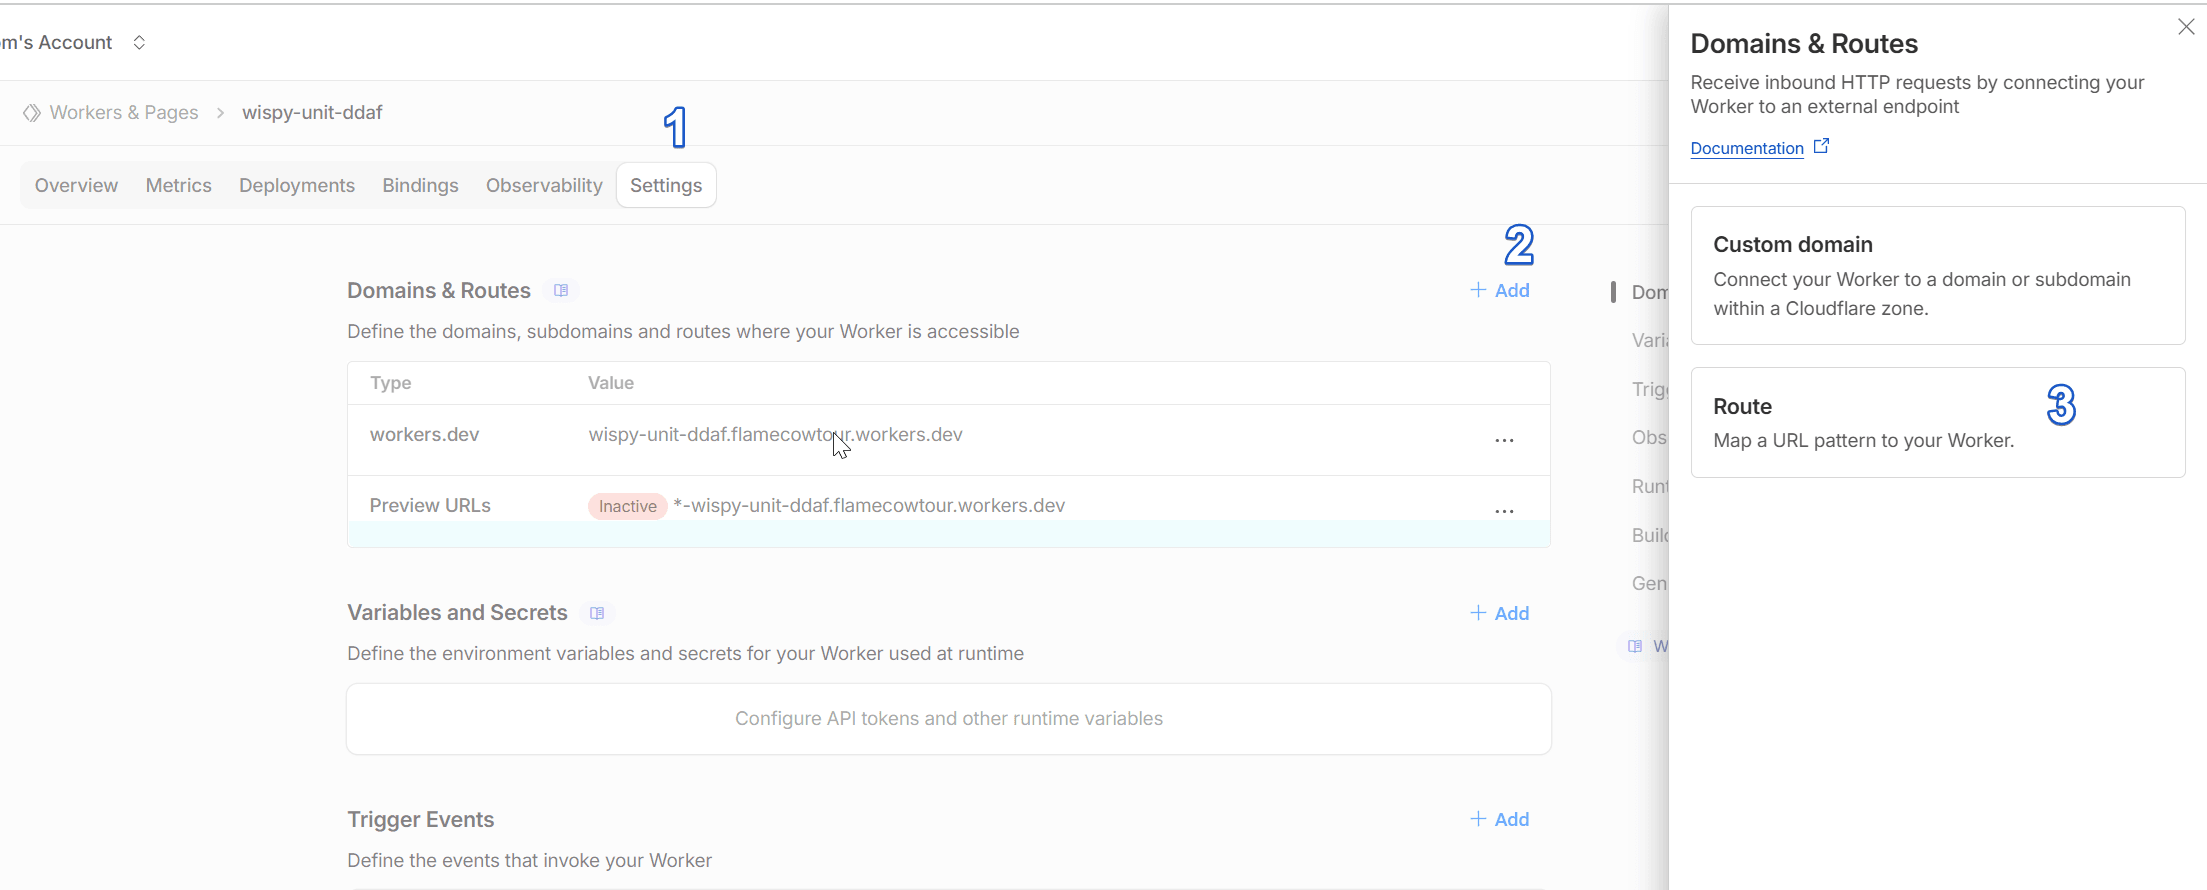Click the book icon in right sidebar
This screenshot has width=2207, height=890.
click(x=1635, y=646)
